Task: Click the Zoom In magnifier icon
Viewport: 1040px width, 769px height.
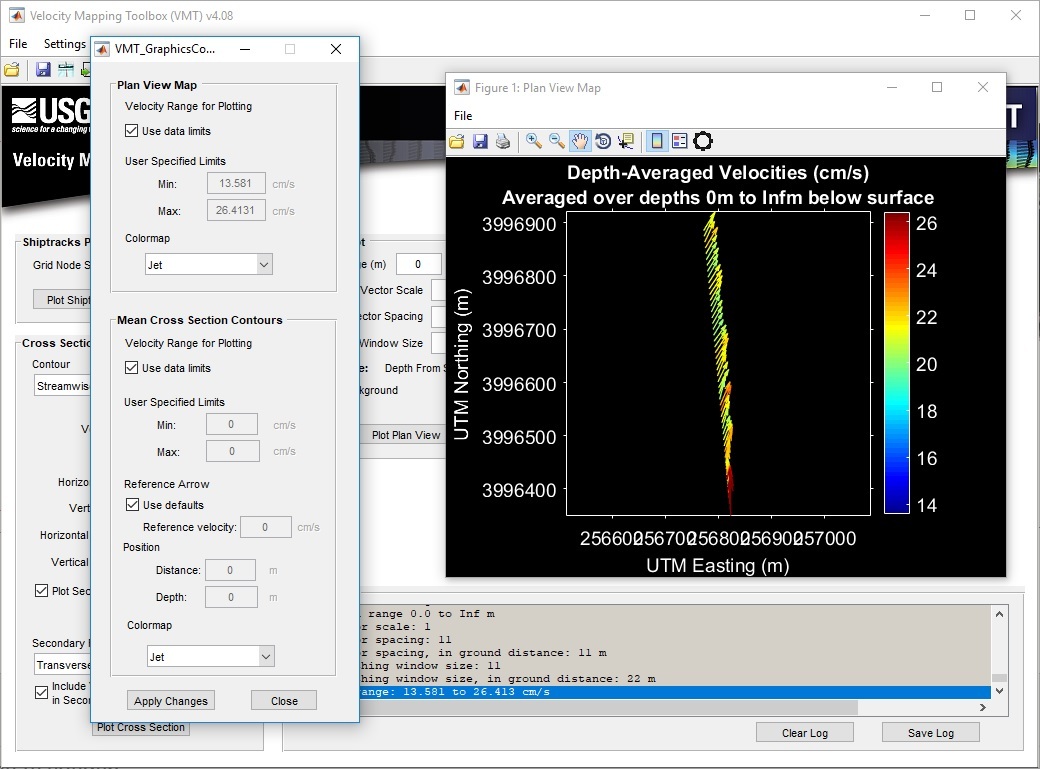Action: coord(533,141)
